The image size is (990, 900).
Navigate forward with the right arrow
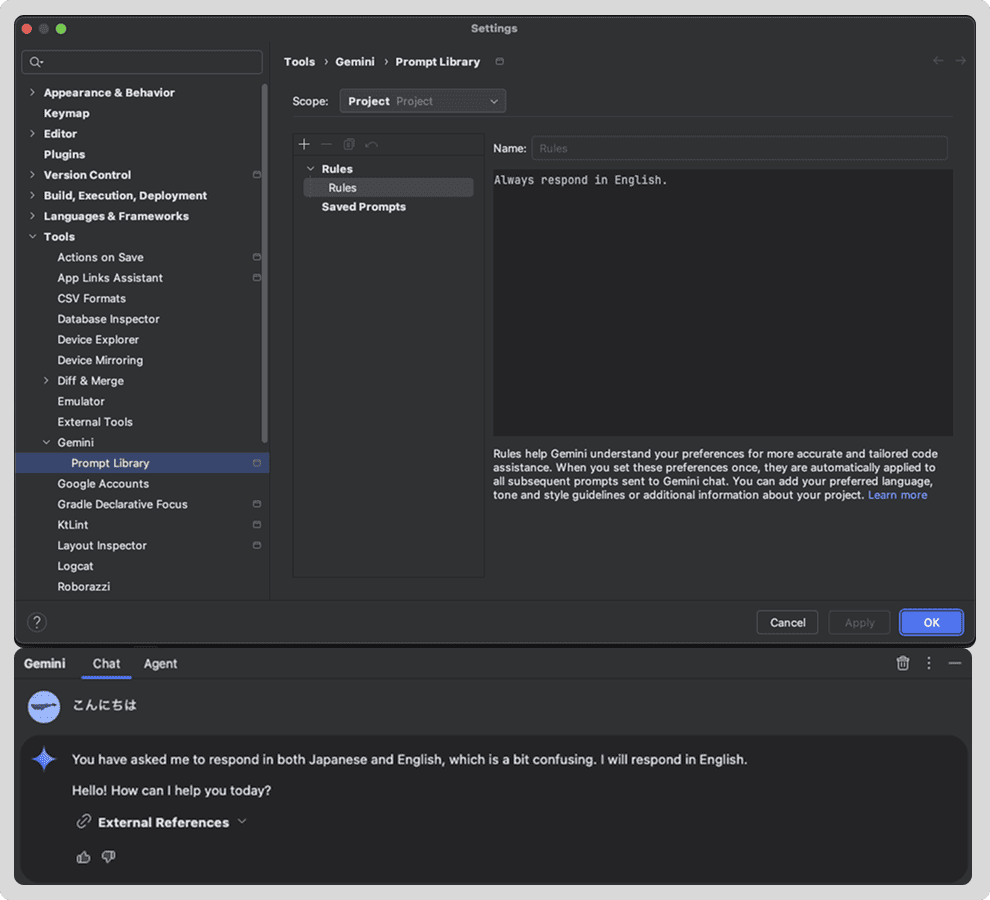[960, 61]
